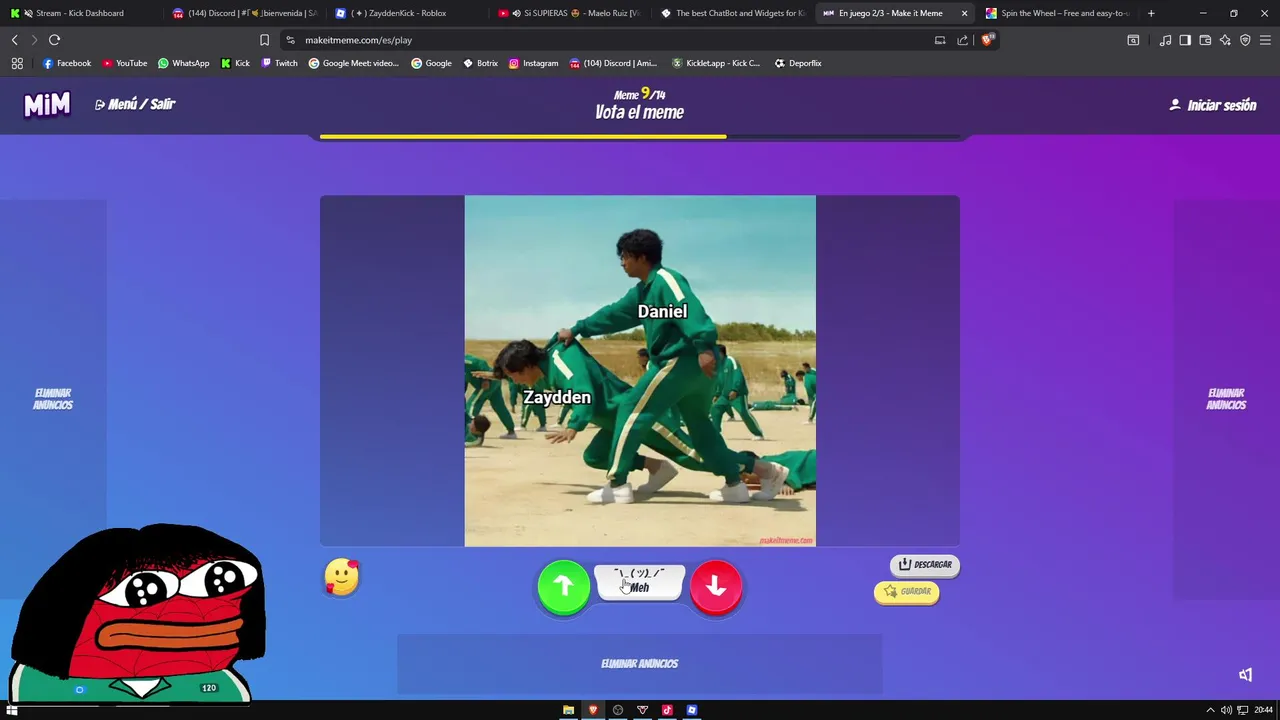Switch to ZayddenKick - Roblox tab
The width and height of the screenshot is (1280, 720).
tap(407, 13)
